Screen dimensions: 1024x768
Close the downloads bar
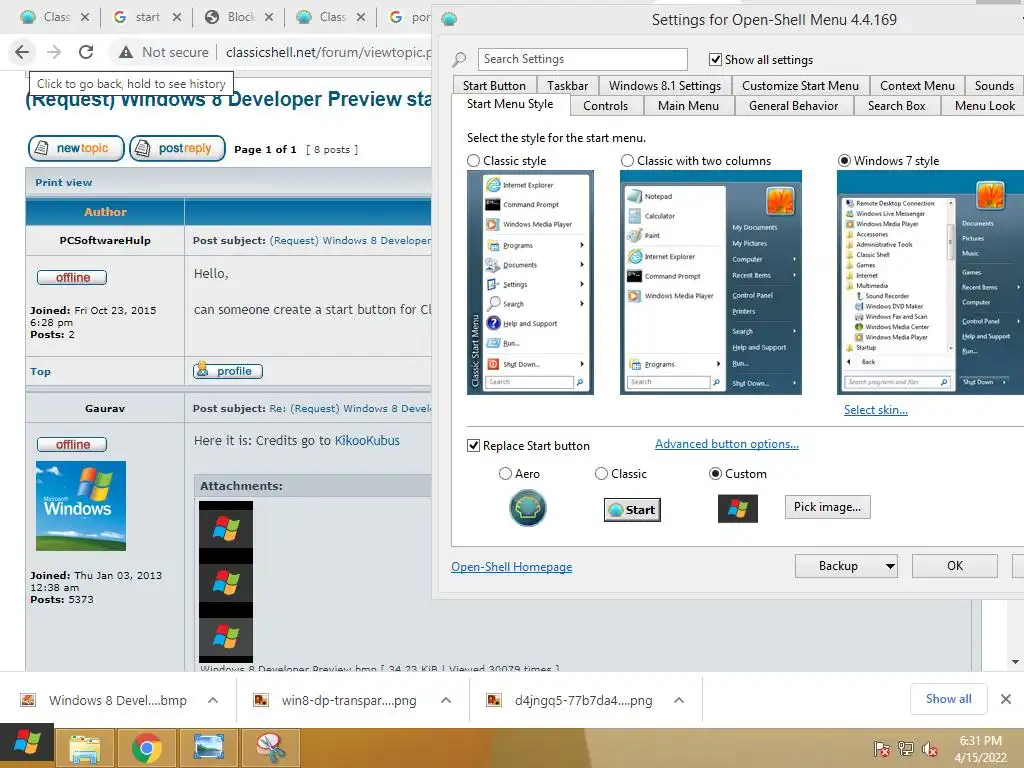pos(1006,699)
